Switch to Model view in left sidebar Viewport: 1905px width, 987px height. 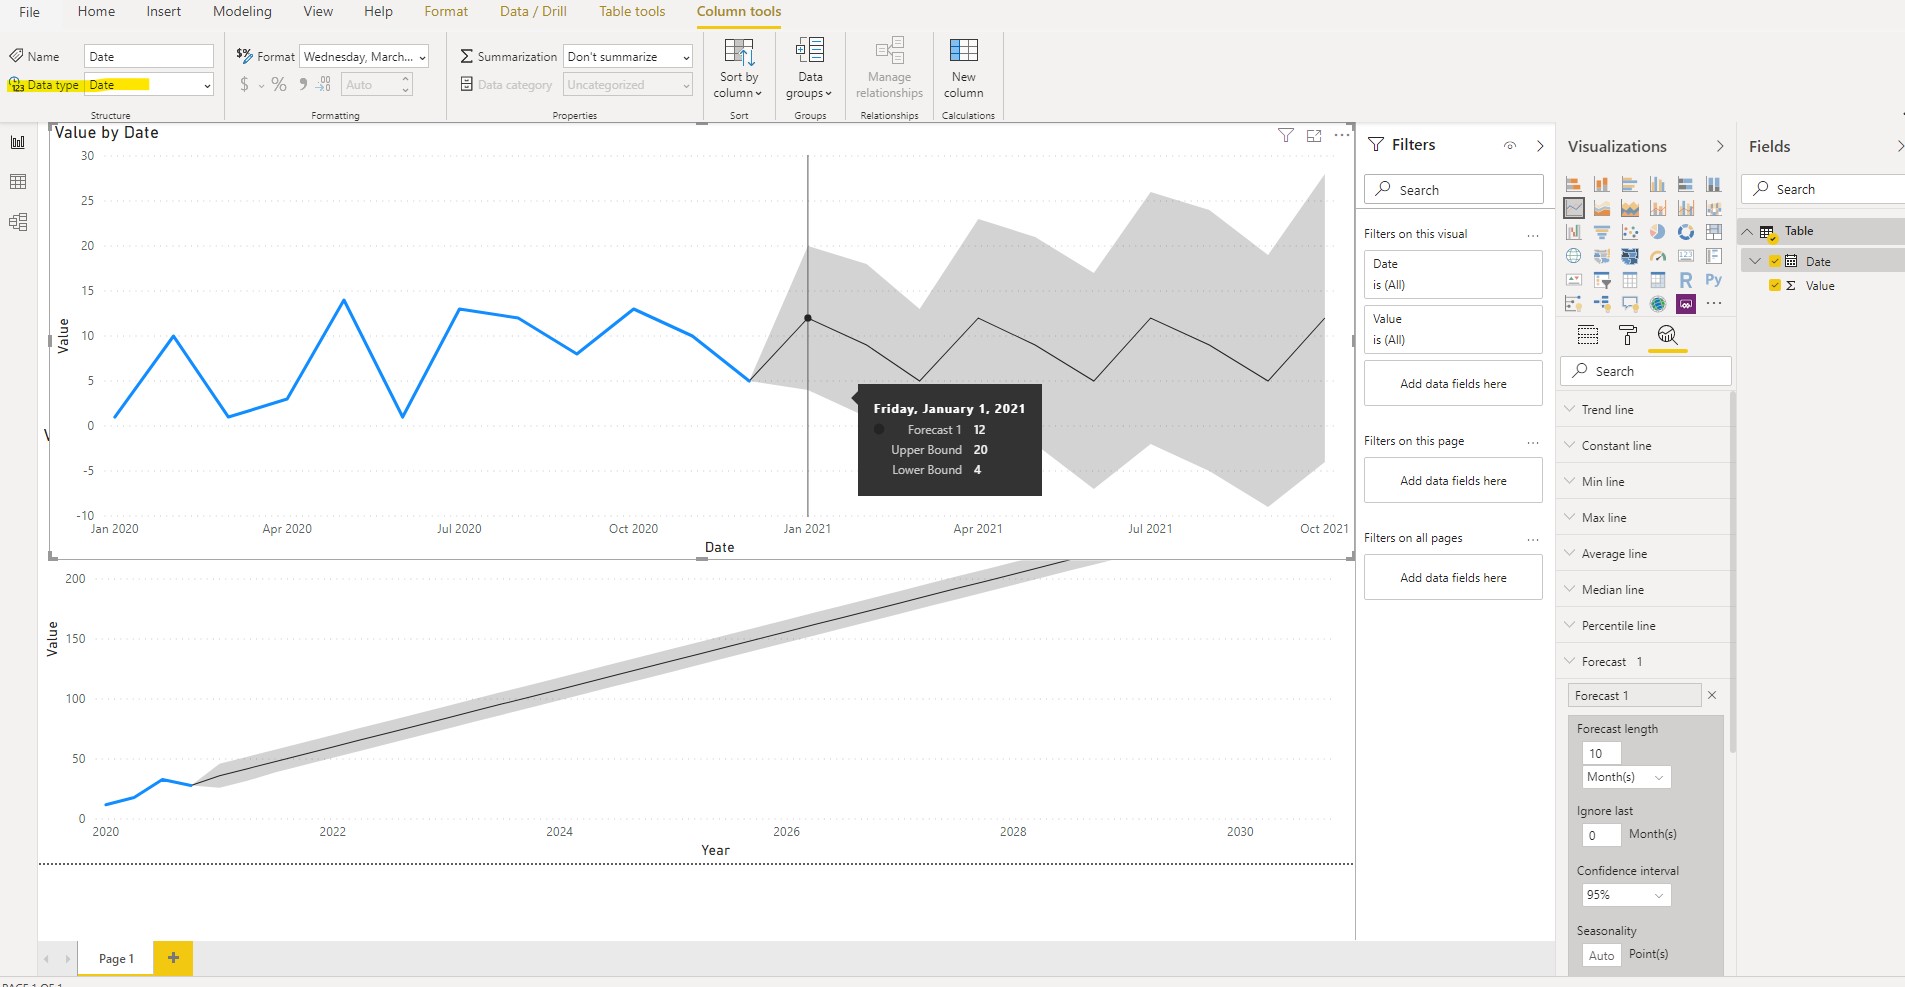[x=18, y=222]
